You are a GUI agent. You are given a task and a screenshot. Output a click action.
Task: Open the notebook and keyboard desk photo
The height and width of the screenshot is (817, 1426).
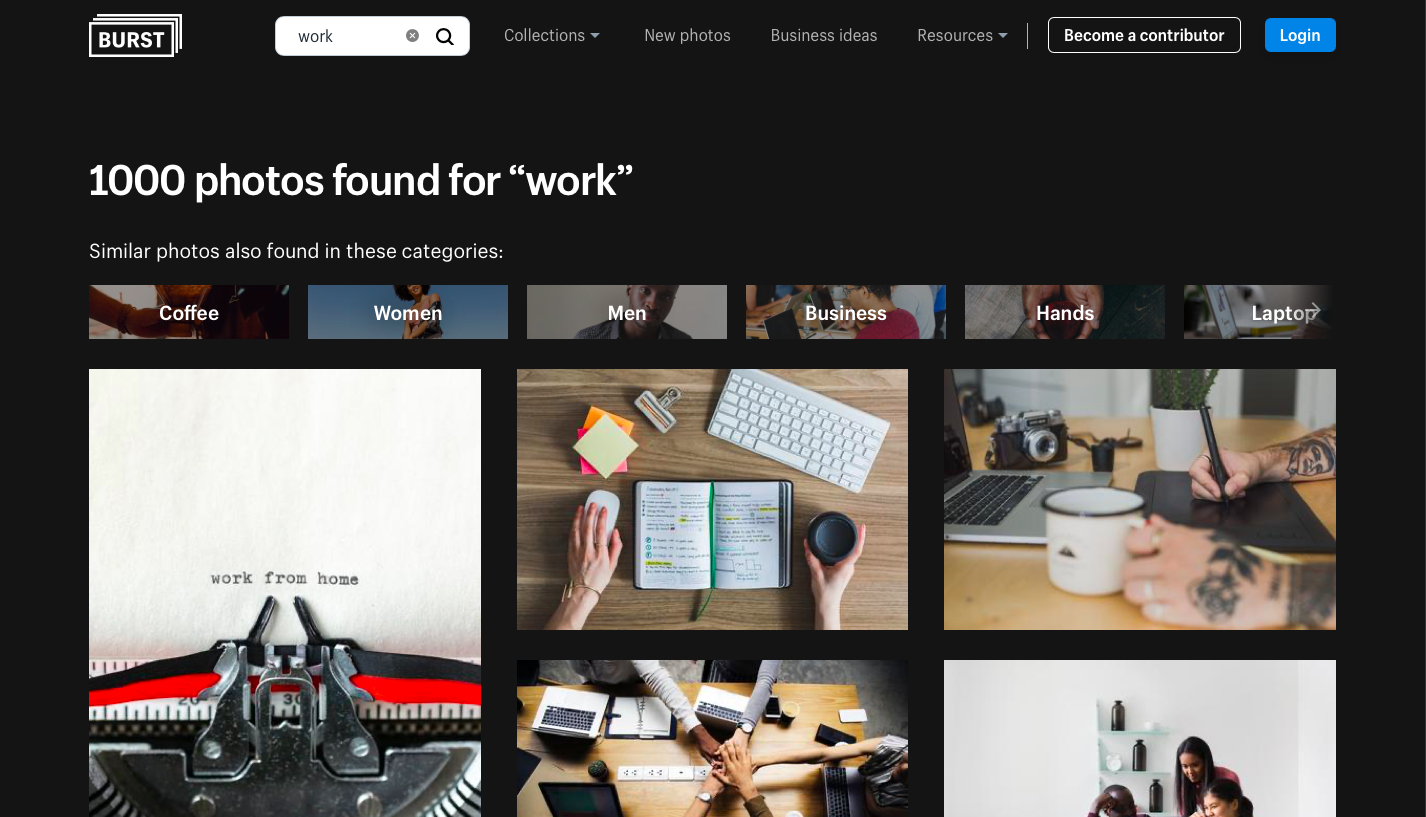coord(712,499)
